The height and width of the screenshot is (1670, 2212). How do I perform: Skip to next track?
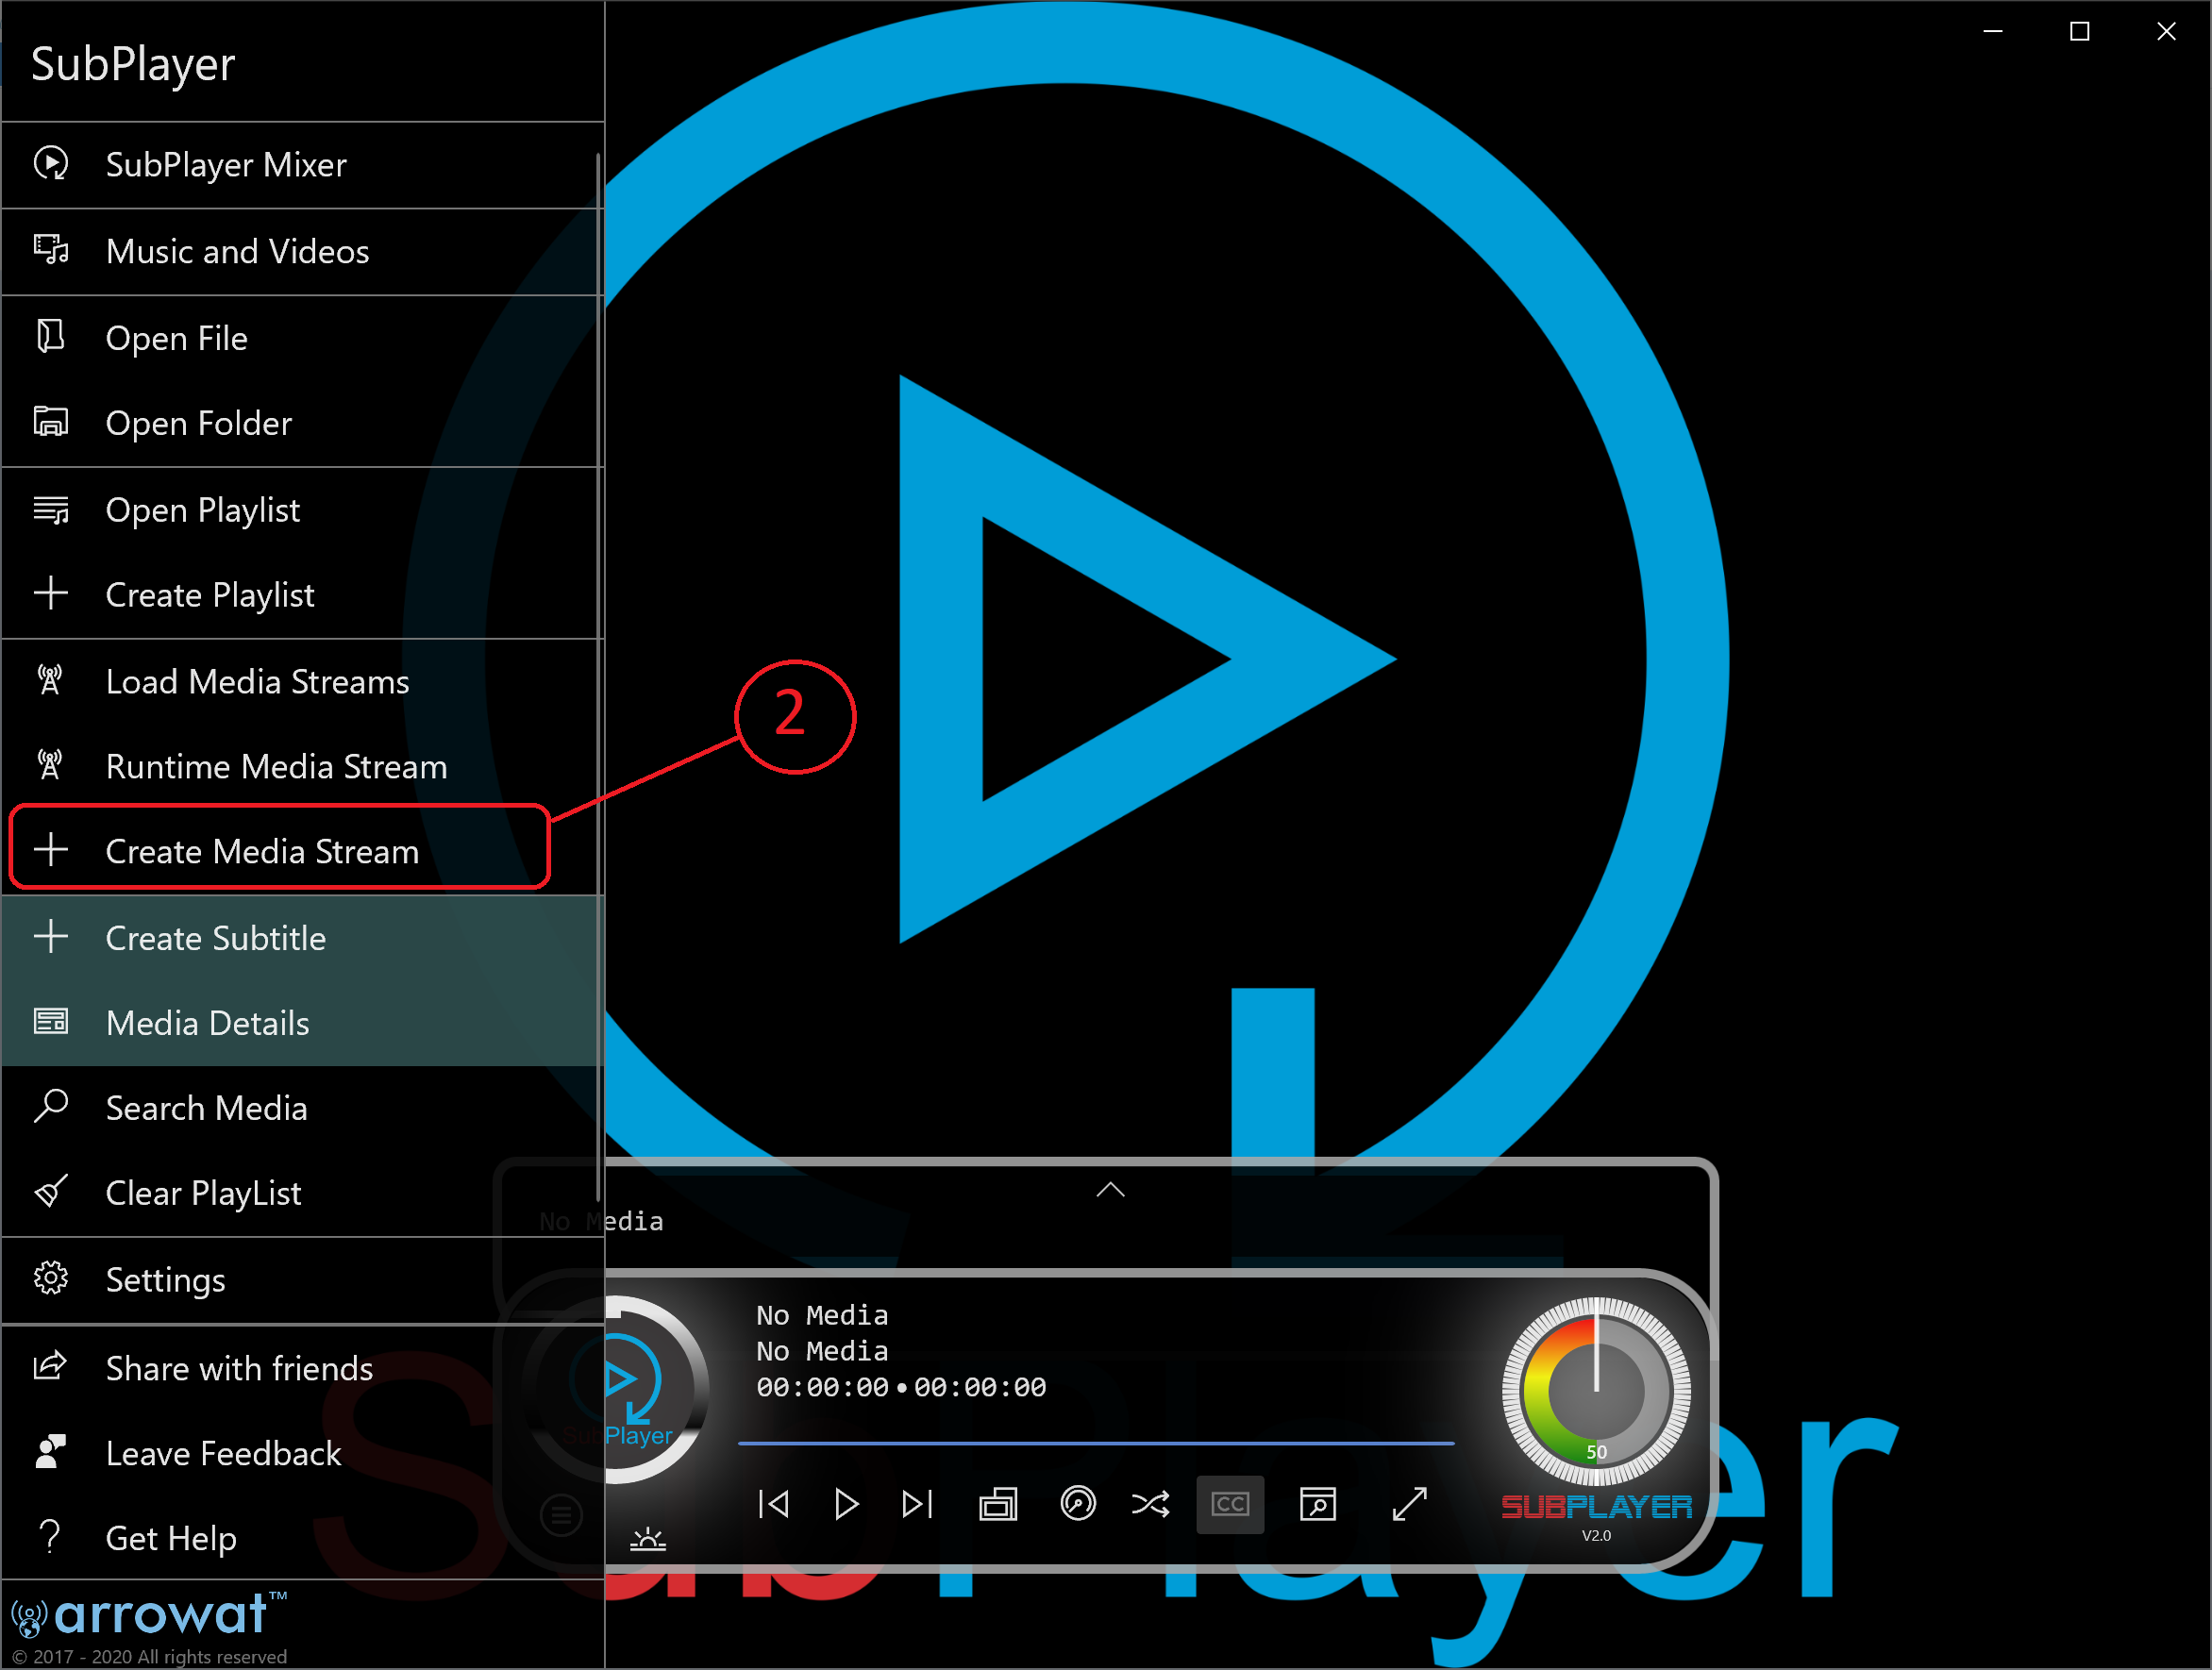tap(917, 1504)
